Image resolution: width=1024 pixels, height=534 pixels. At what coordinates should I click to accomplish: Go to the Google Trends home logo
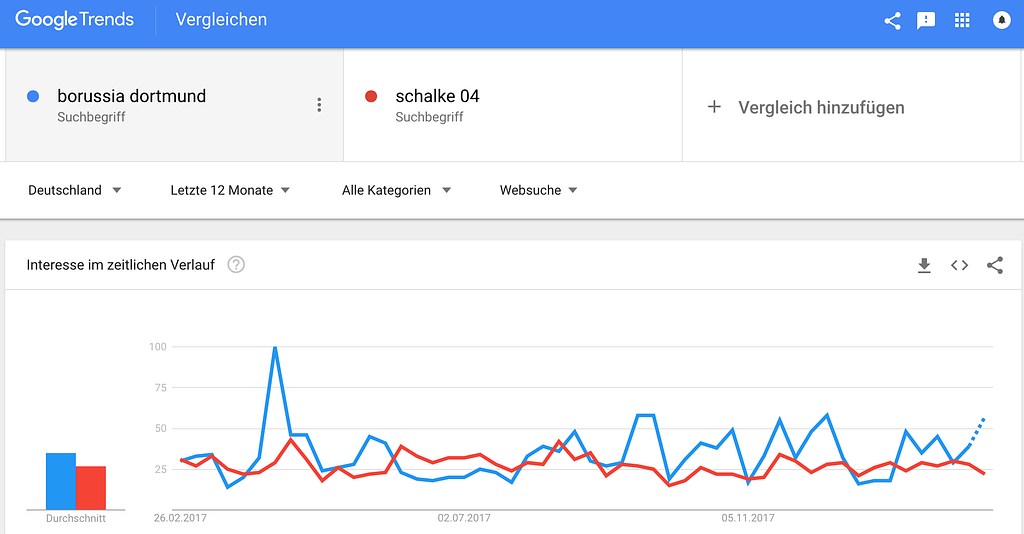click(x=74, y=20)
